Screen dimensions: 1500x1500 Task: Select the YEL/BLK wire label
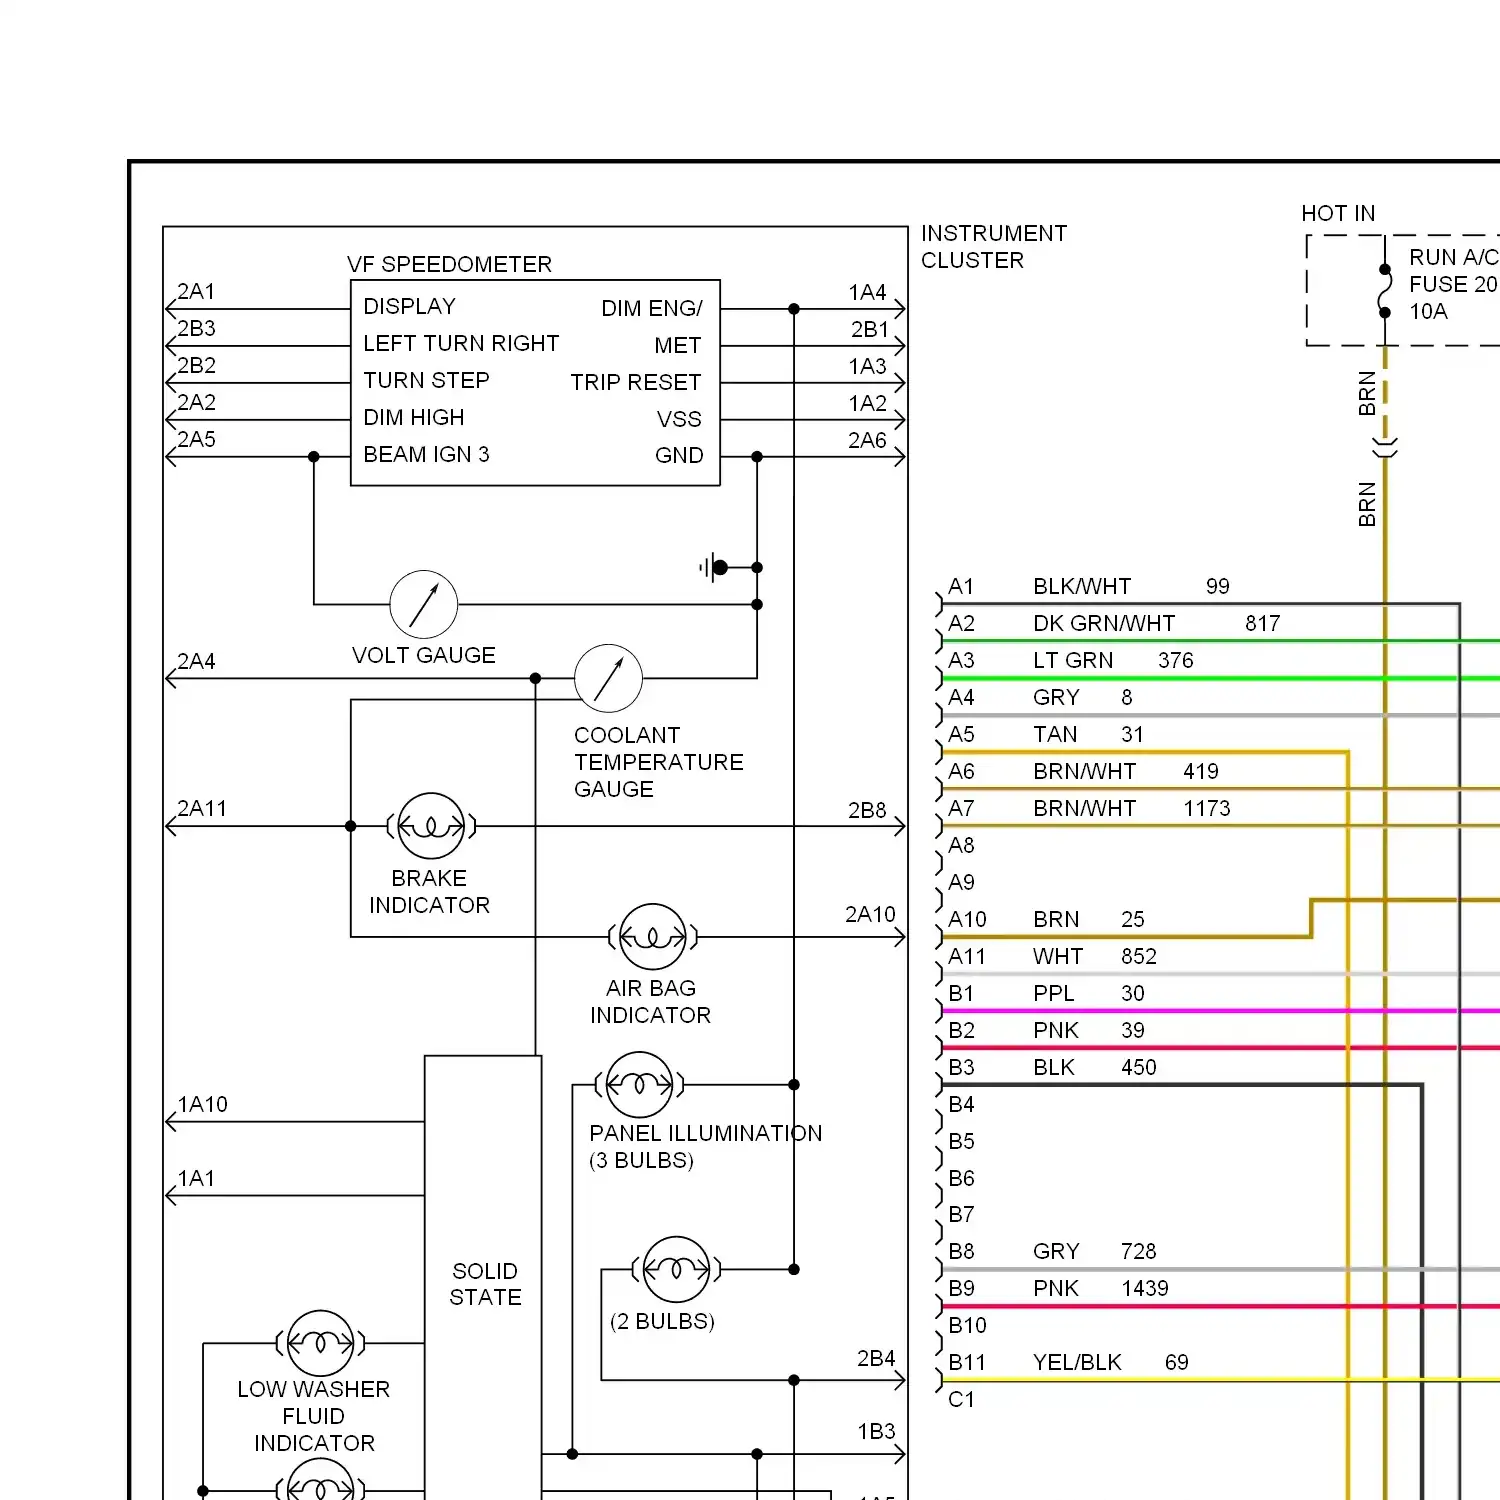click(1077, 1362)
